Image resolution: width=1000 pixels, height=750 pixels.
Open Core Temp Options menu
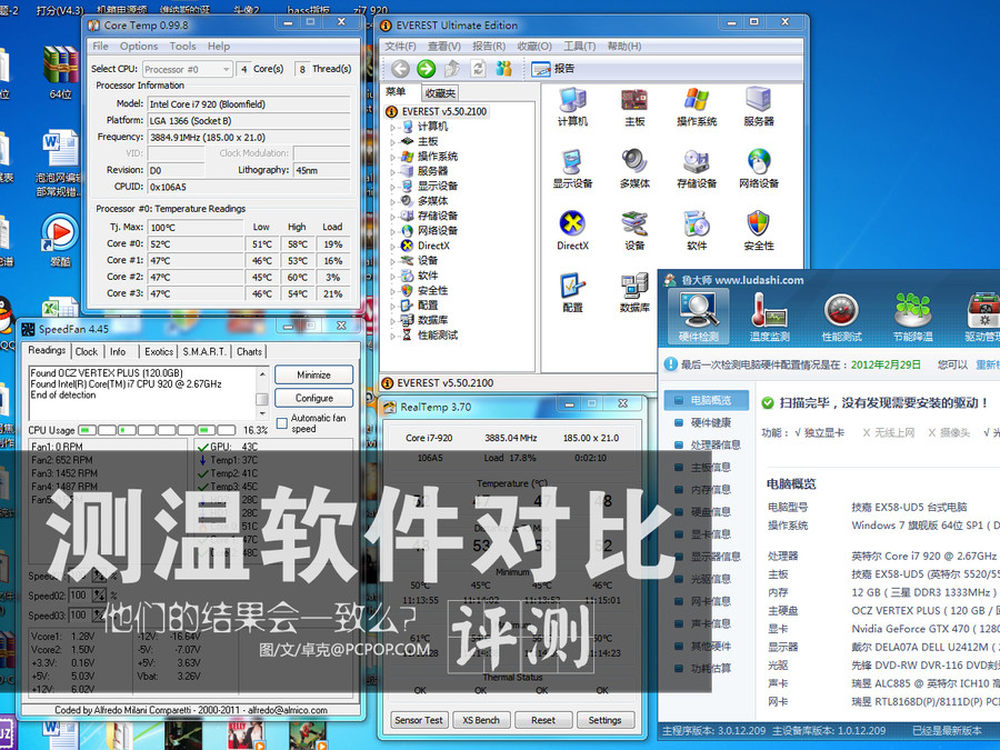138,46
